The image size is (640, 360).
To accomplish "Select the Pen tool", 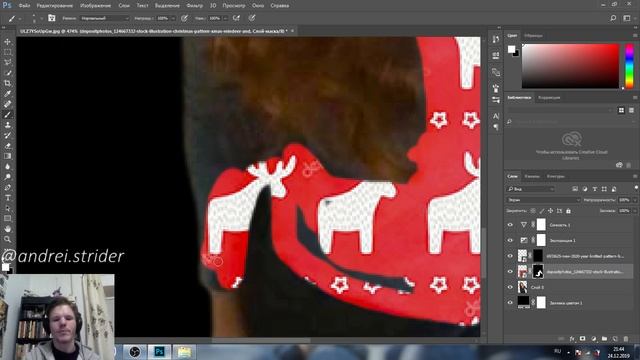I will point(7,187).
